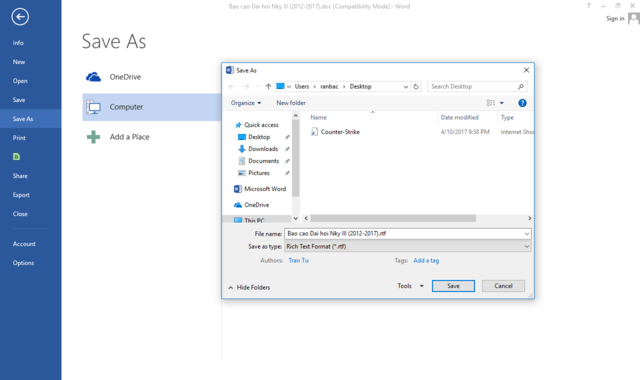The image size is (640, 380).
Task: Click the New folder button
Action: click(x=291, y=103)
